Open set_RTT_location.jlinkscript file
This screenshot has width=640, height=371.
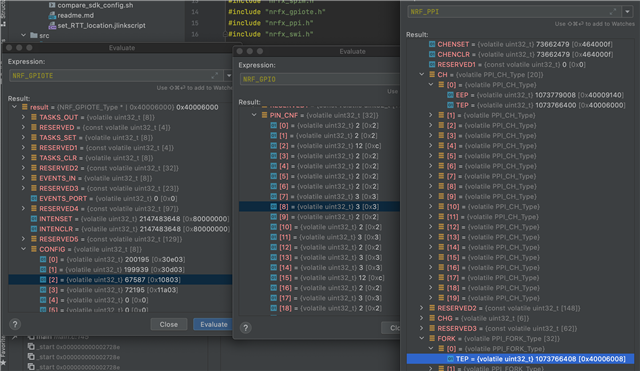[101, 25]
